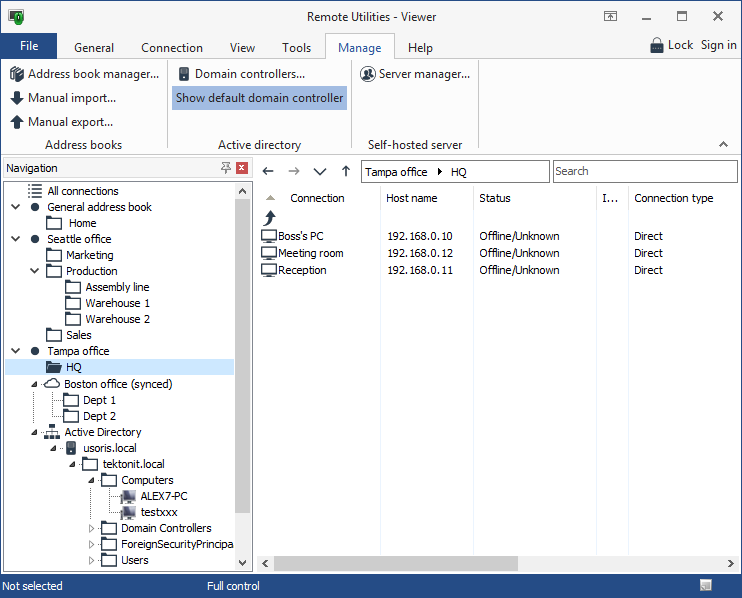Collapse the Seattle office node
Screen dimensions: 742x598
coord(16,239)
